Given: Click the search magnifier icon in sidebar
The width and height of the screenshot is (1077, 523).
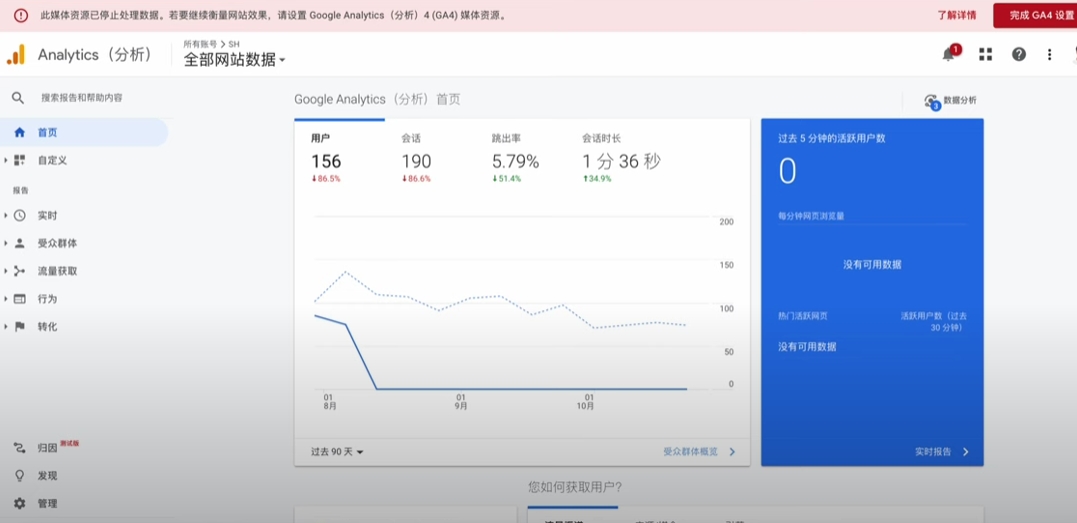Looking at the screenshot, I should 18,98.
